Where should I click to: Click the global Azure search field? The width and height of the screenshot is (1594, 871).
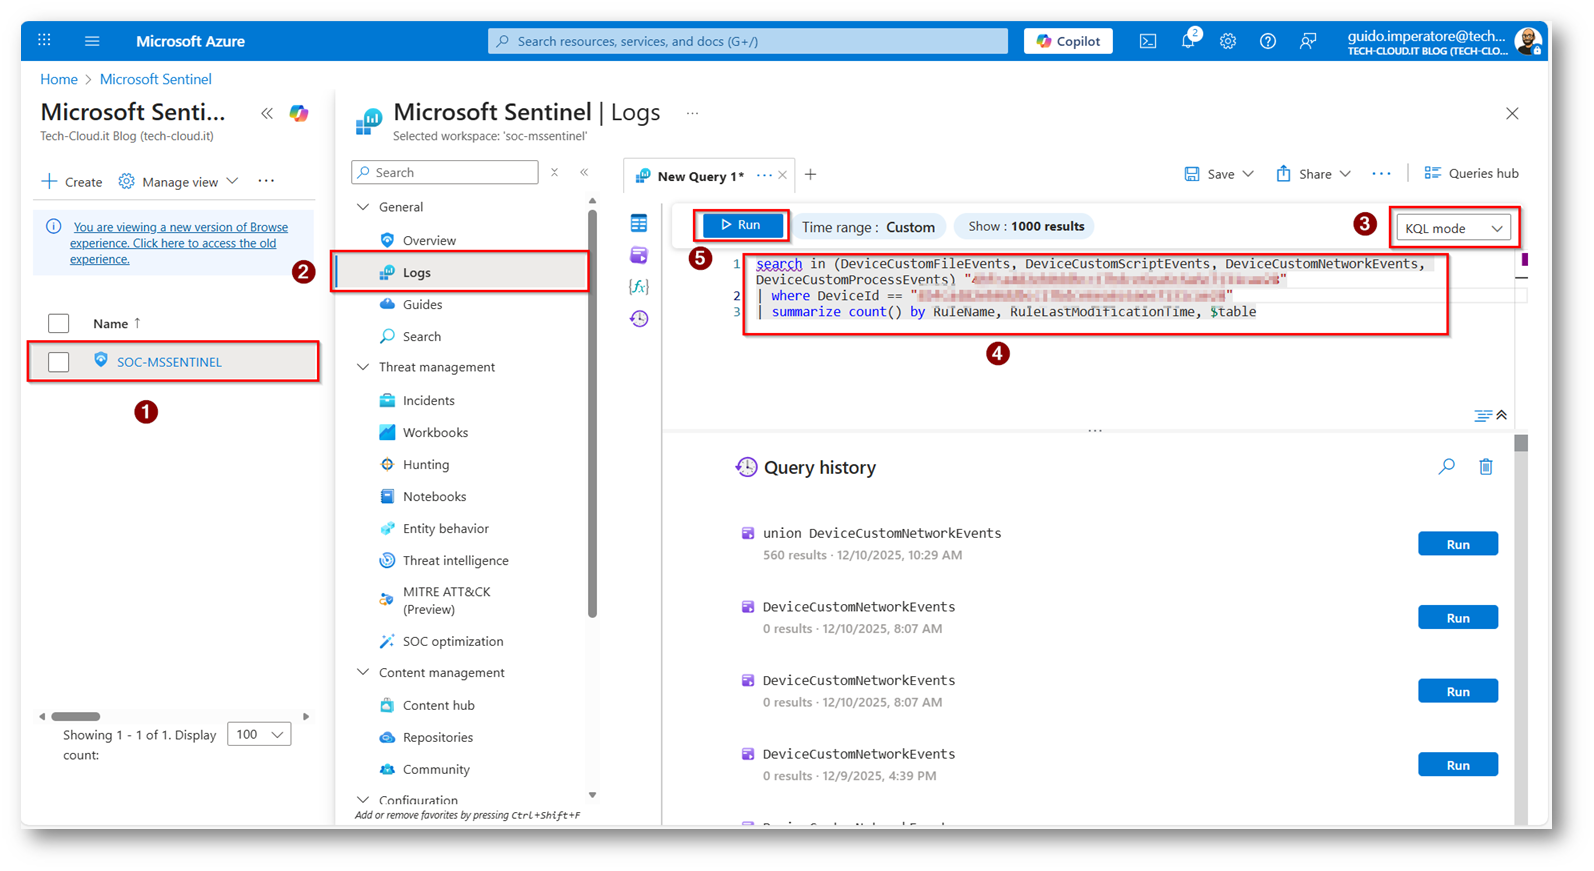coord(748,41)
